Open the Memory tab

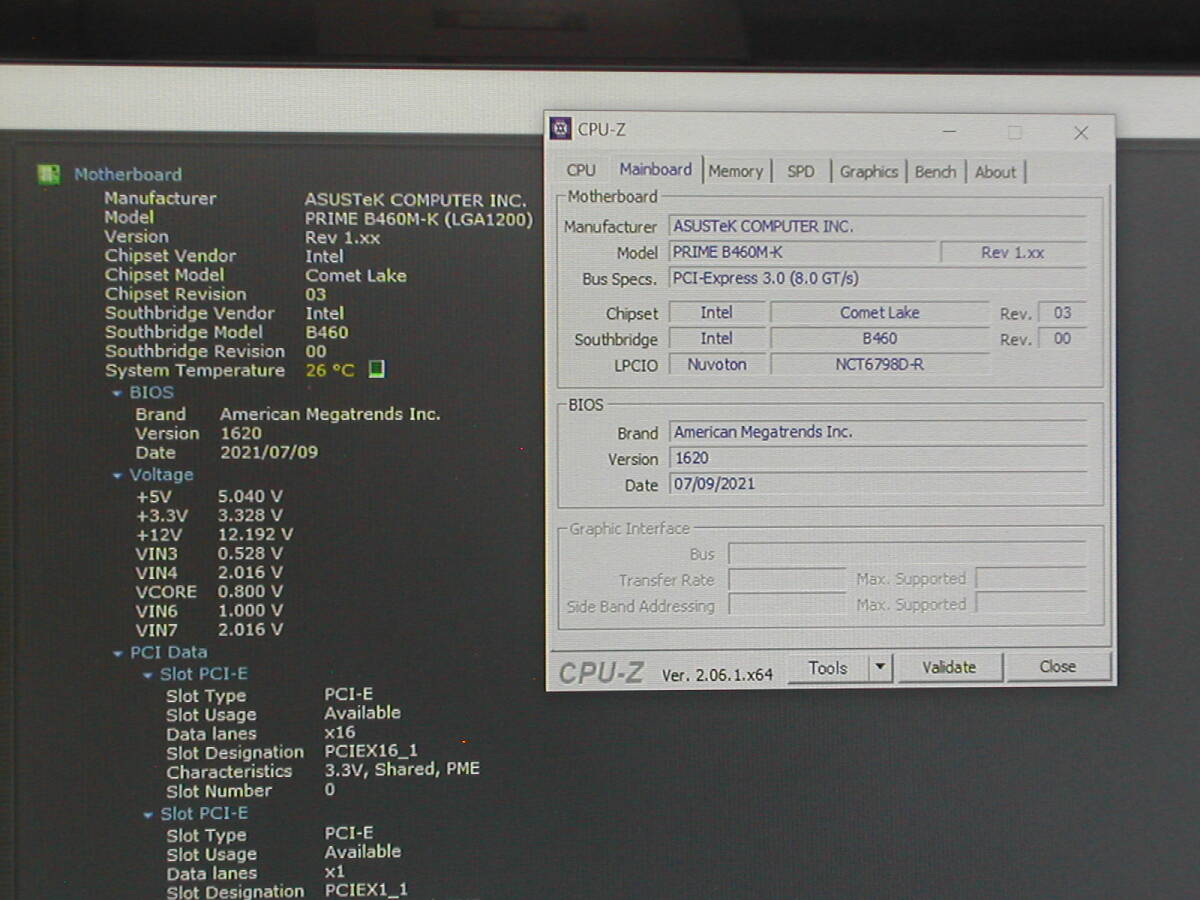click(x=736, y=171)
